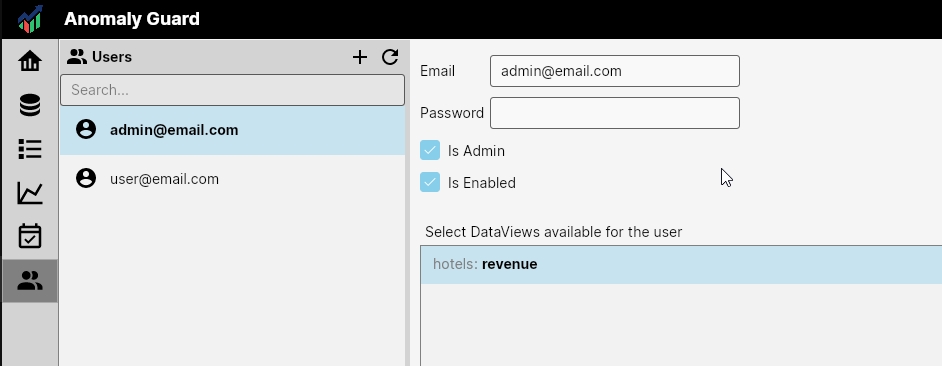The image size is (942, 366).
Task: Click the Email field label
Action: coord(437,71)
